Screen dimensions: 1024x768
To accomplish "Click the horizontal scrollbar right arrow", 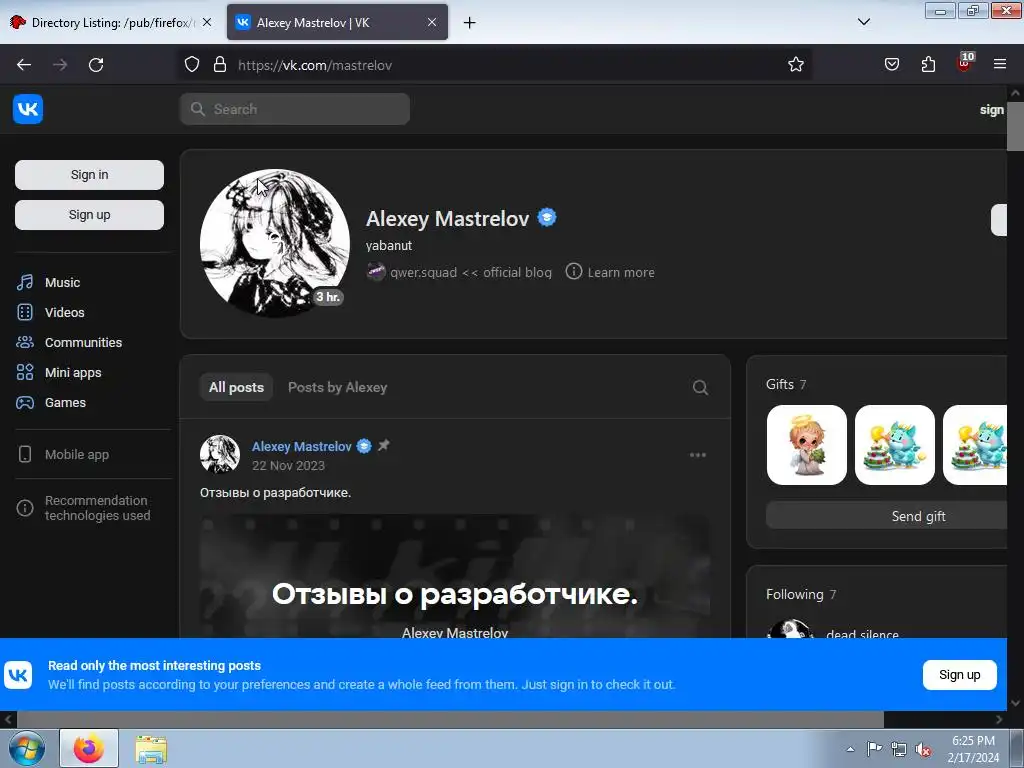I will tap(999, 719).
